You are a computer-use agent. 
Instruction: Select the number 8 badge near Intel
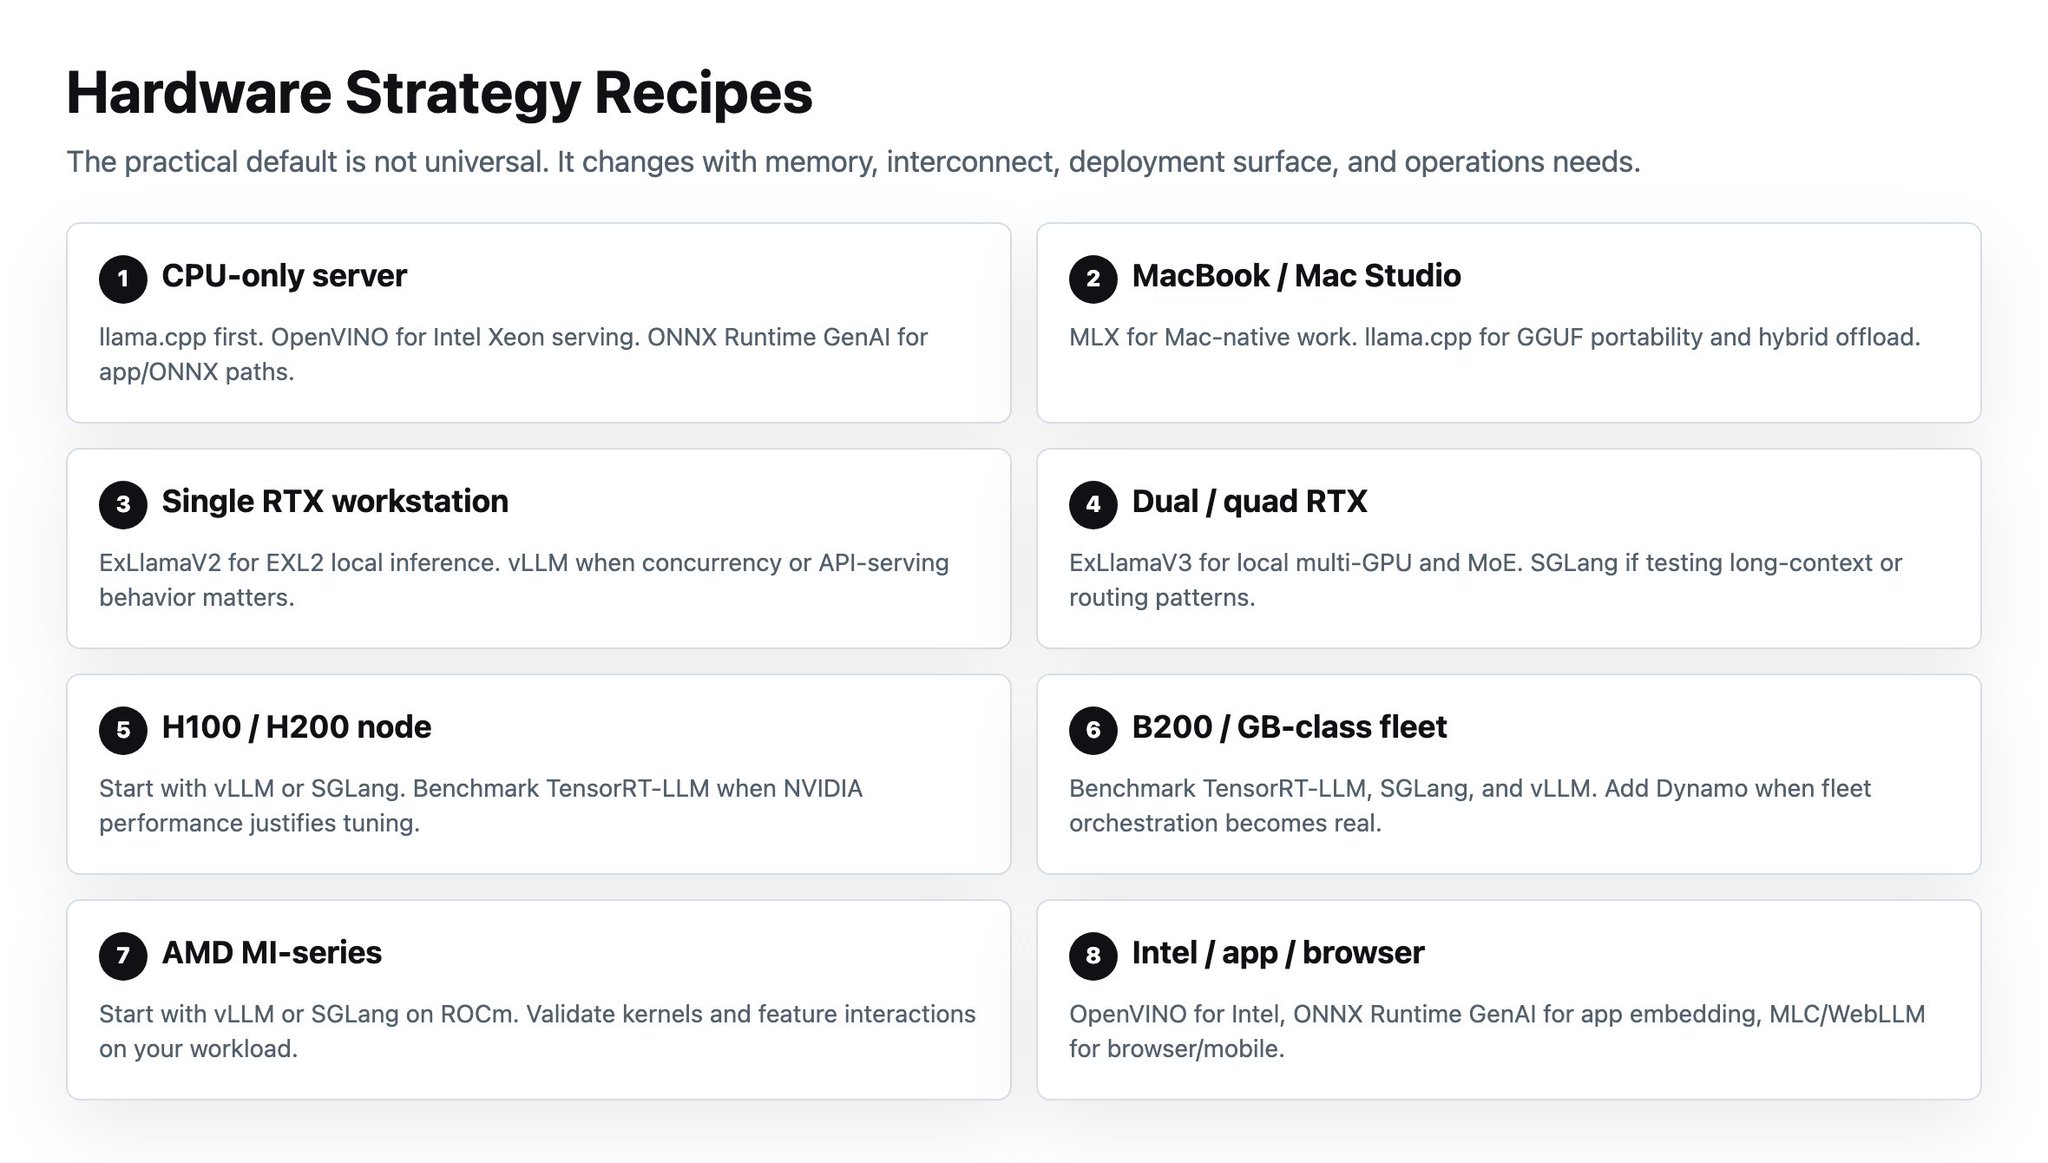click(1093, 955)
